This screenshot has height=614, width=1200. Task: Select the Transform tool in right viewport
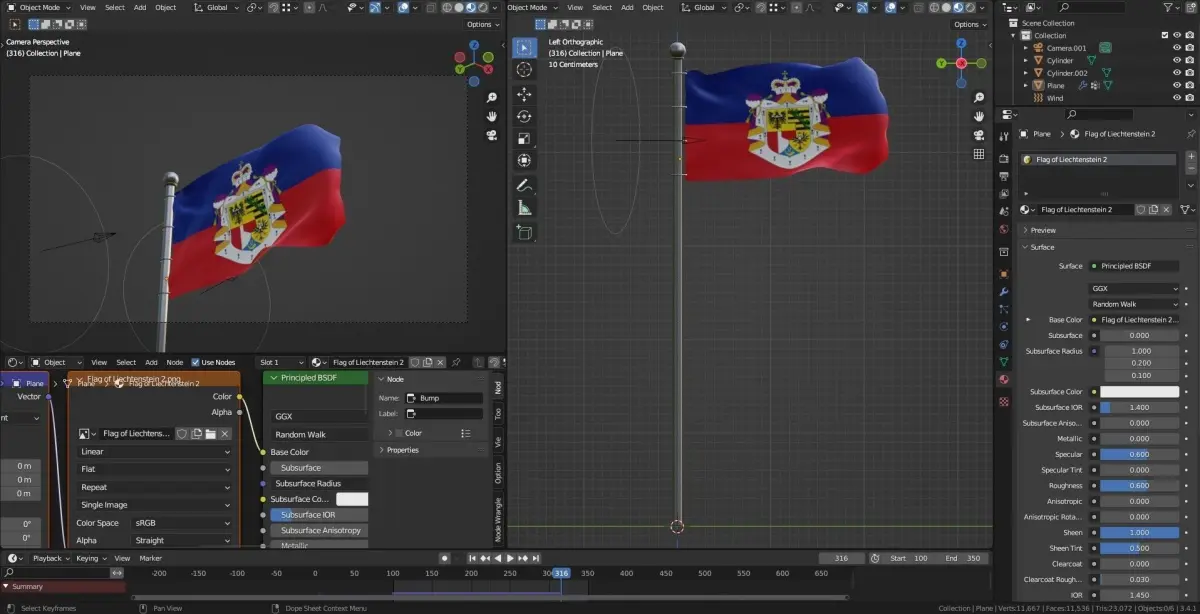(524, 160)
